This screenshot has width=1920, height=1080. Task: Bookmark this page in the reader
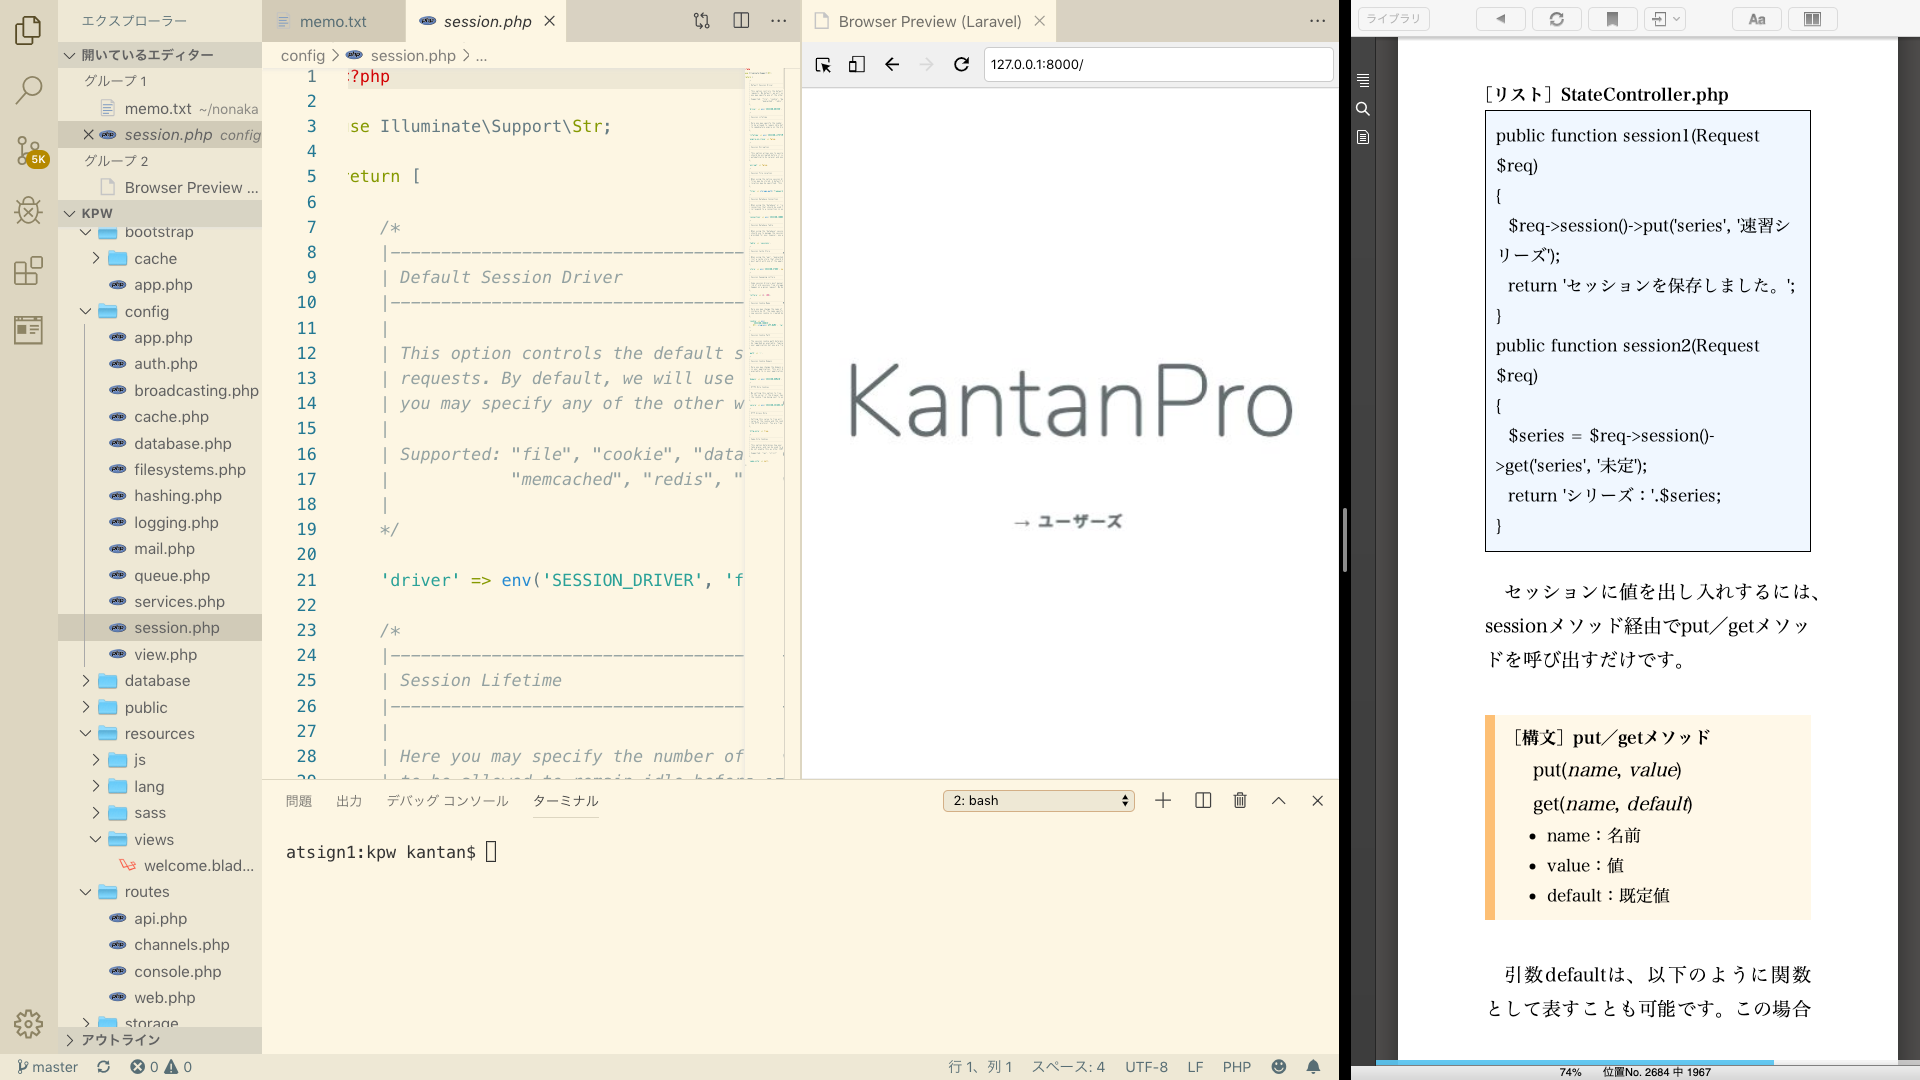(x=1612, y=19)
